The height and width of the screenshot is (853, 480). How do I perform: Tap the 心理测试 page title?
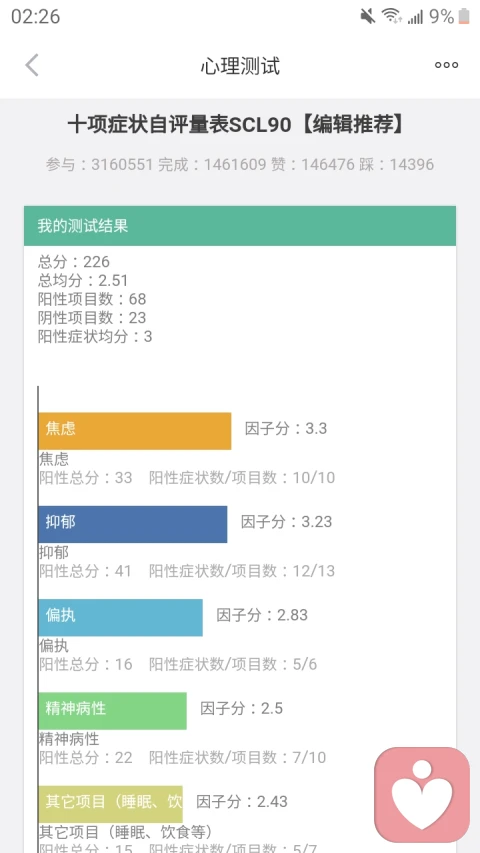tap(240, 66)
